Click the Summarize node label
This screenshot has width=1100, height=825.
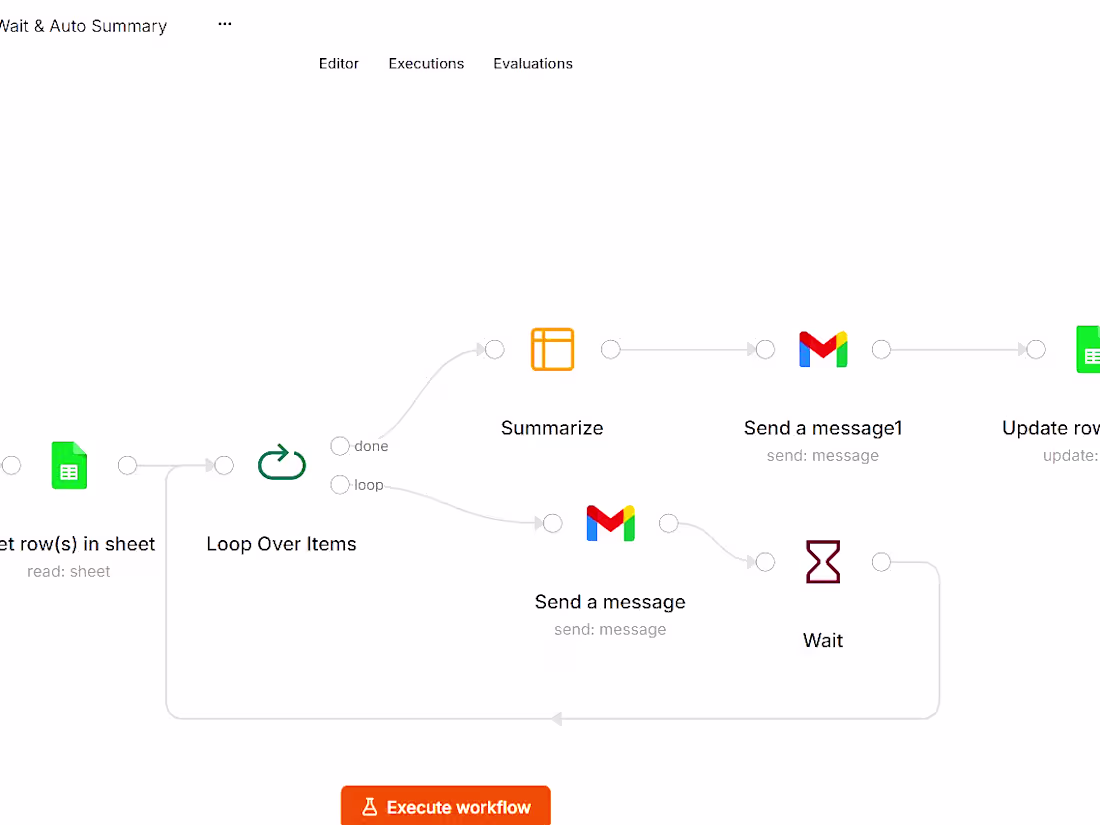pyautogui.click(x=552, y=428)
